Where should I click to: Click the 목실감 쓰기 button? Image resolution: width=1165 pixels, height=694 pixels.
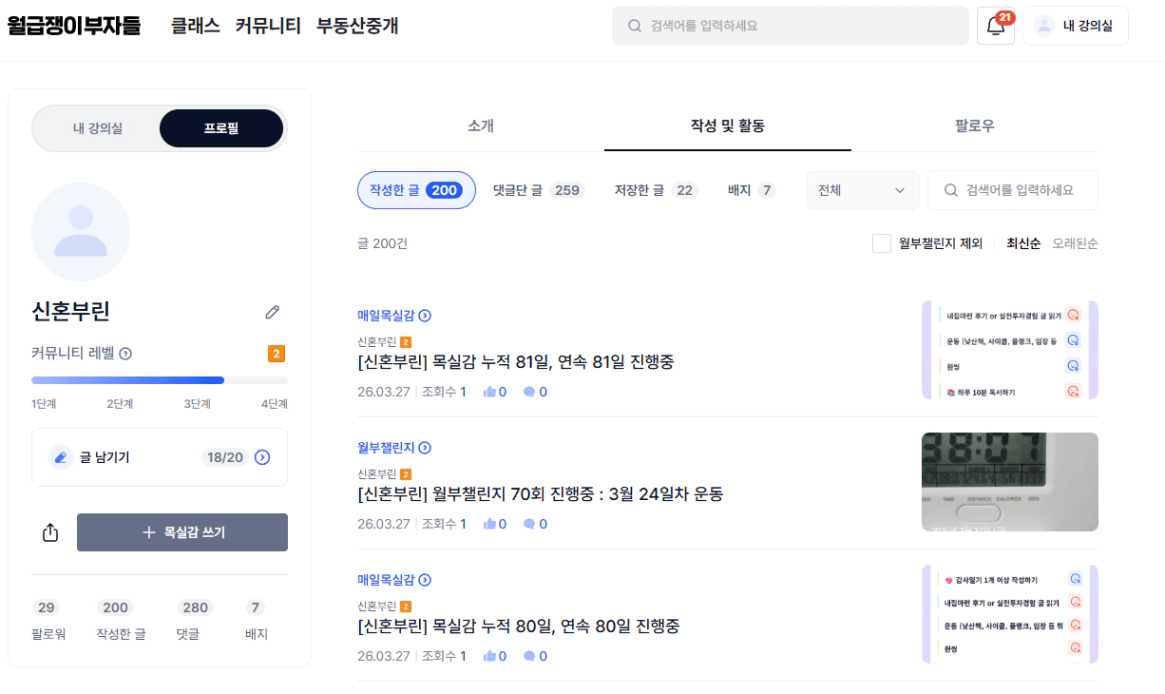(x=182, y=533)
